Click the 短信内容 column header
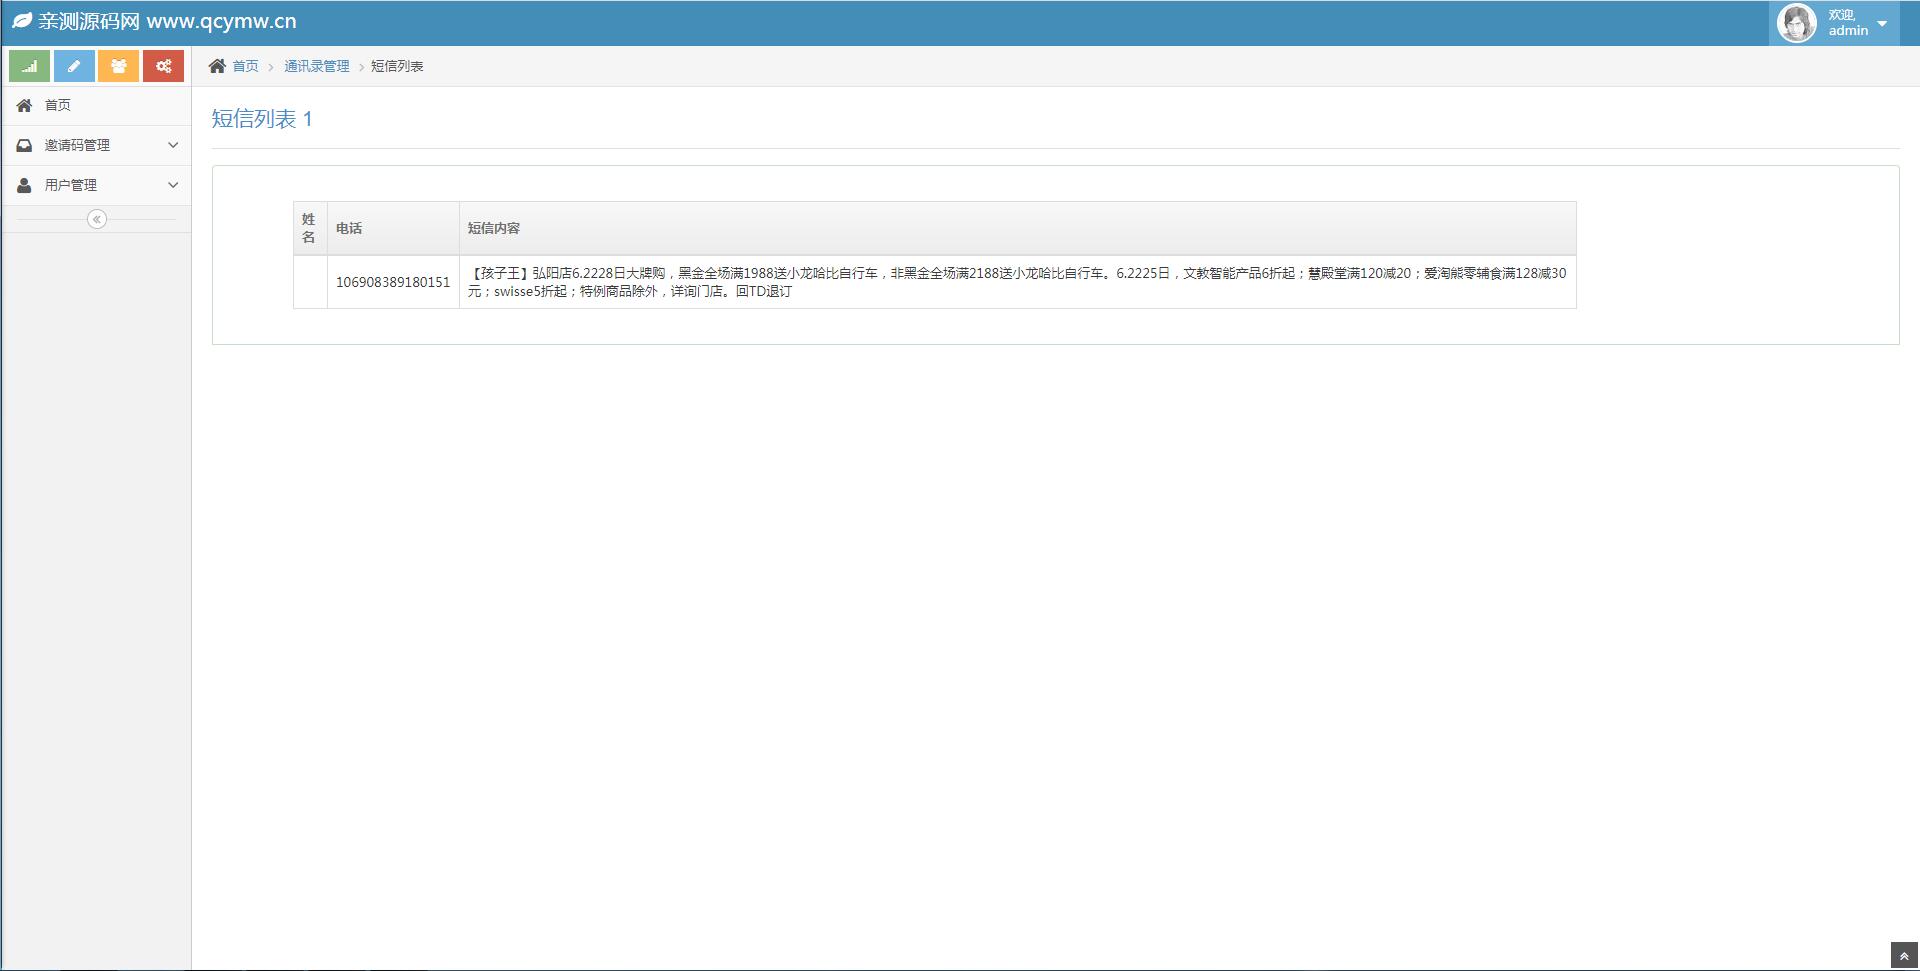Image resolution: width=1920 pixels, height=971 pixels. (494, 228)
